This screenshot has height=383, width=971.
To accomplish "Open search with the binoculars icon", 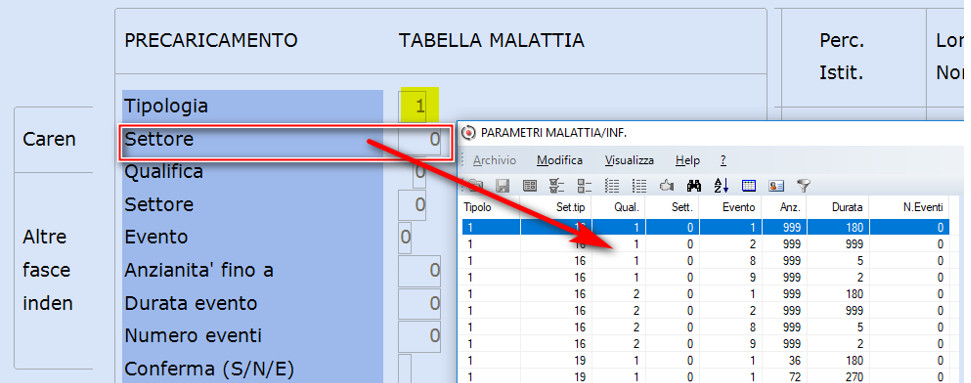I will tap(694, 185).
